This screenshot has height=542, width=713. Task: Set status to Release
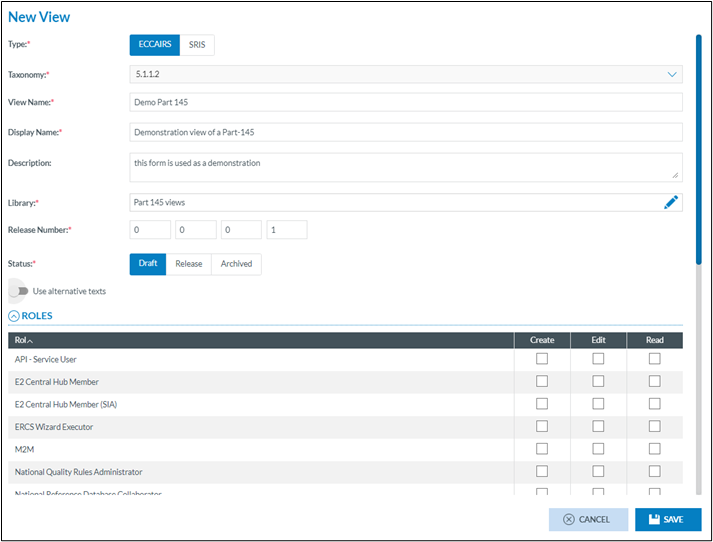pyautogui.click(x=188, y=264)
